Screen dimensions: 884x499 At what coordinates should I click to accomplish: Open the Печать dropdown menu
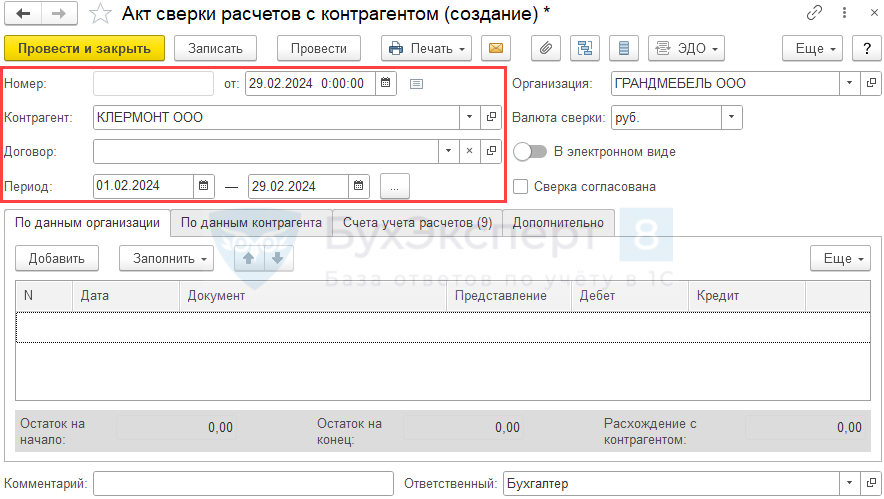click(428, 48)
